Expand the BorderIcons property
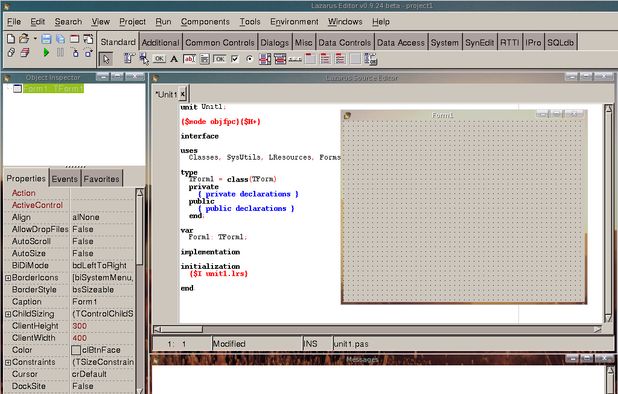This screenshot has width=618, height=394. tap(7, 278)
